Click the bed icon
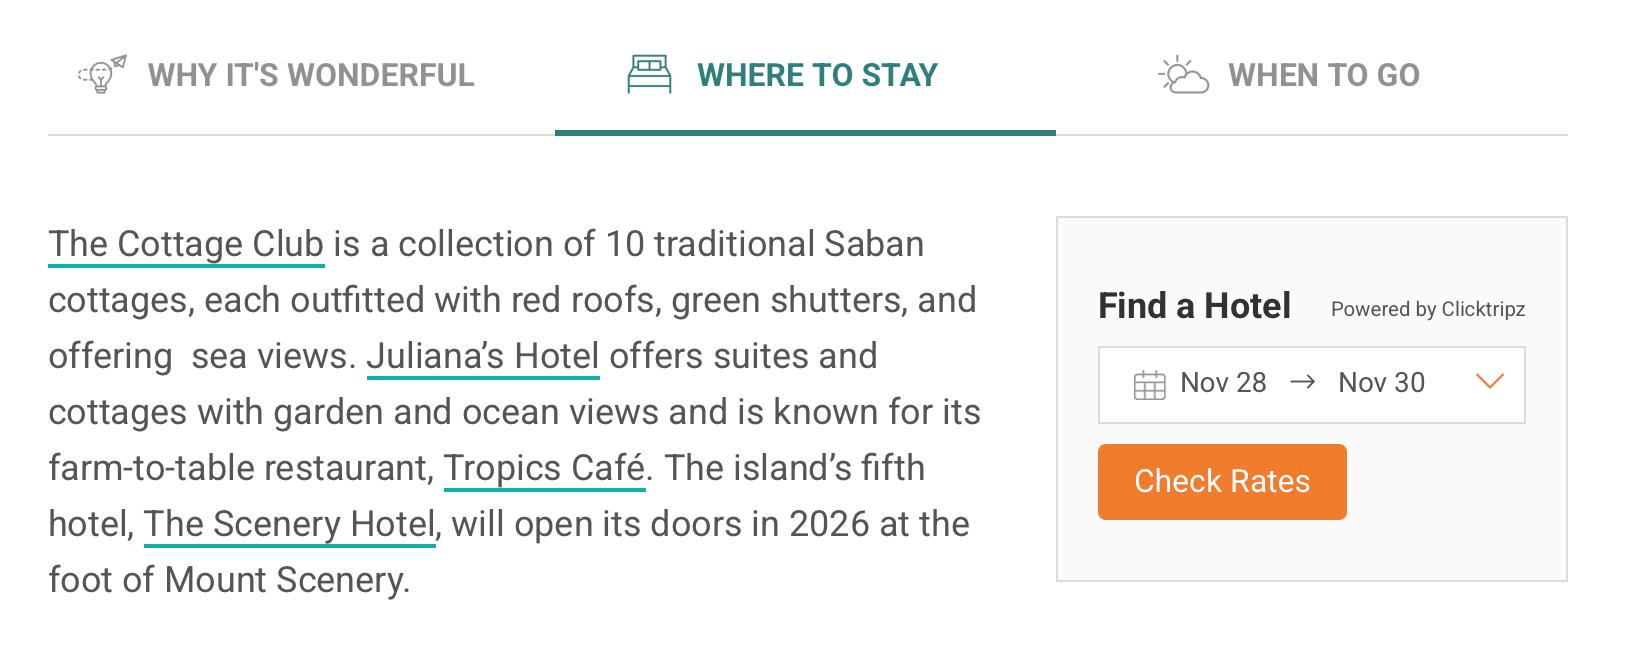 tap(649, 75)
